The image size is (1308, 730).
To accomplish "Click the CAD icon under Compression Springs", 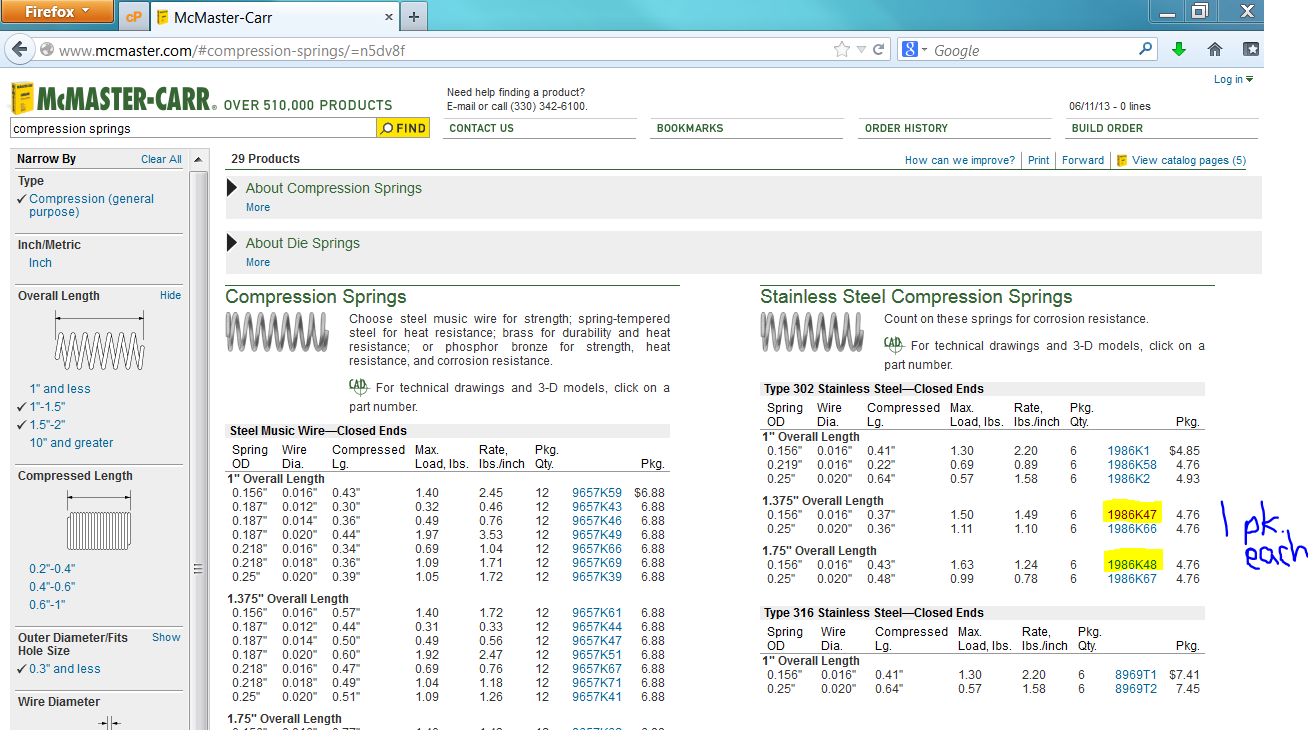I will tap(358, 387).
